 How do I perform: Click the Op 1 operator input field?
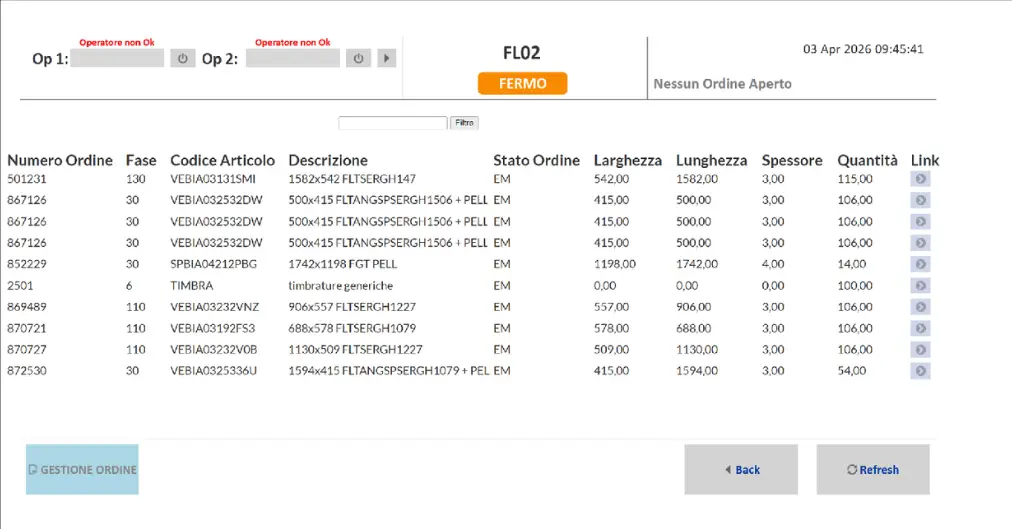point(117,59)
